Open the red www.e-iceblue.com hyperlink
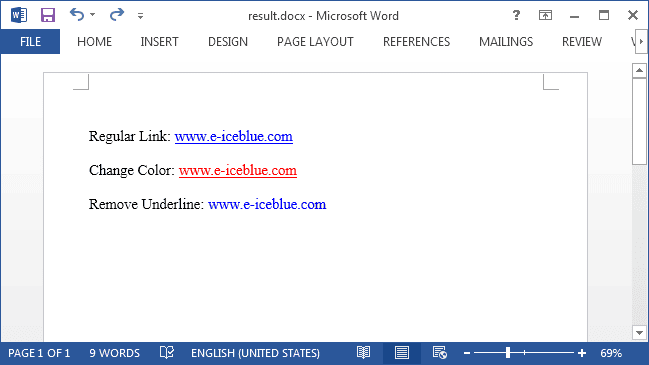 tap(238, 170)
